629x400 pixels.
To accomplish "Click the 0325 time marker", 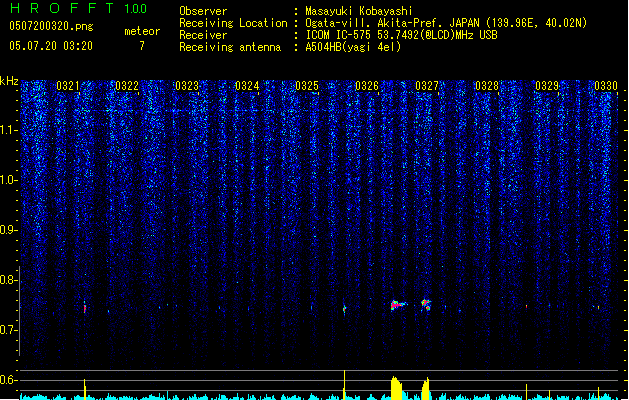I will pyautogui.click(x=307, y=86).
